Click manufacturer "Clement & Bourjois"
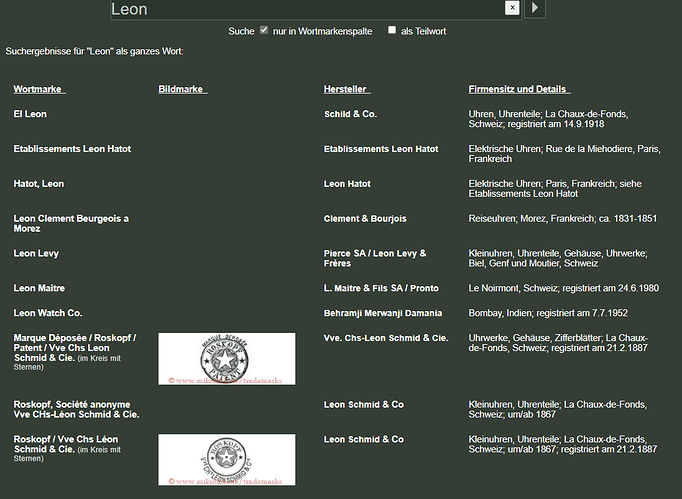This screenshot has width=682, height=499. [x=365, y=218]
